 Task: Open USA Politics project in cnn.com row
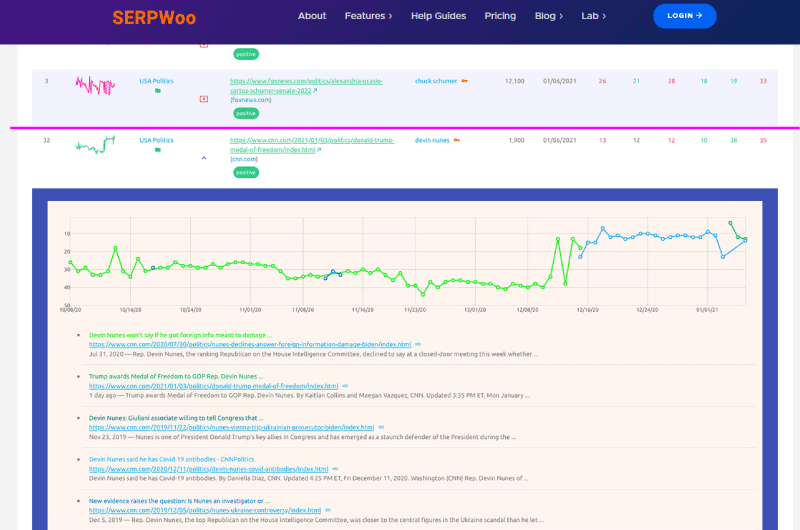156,140
